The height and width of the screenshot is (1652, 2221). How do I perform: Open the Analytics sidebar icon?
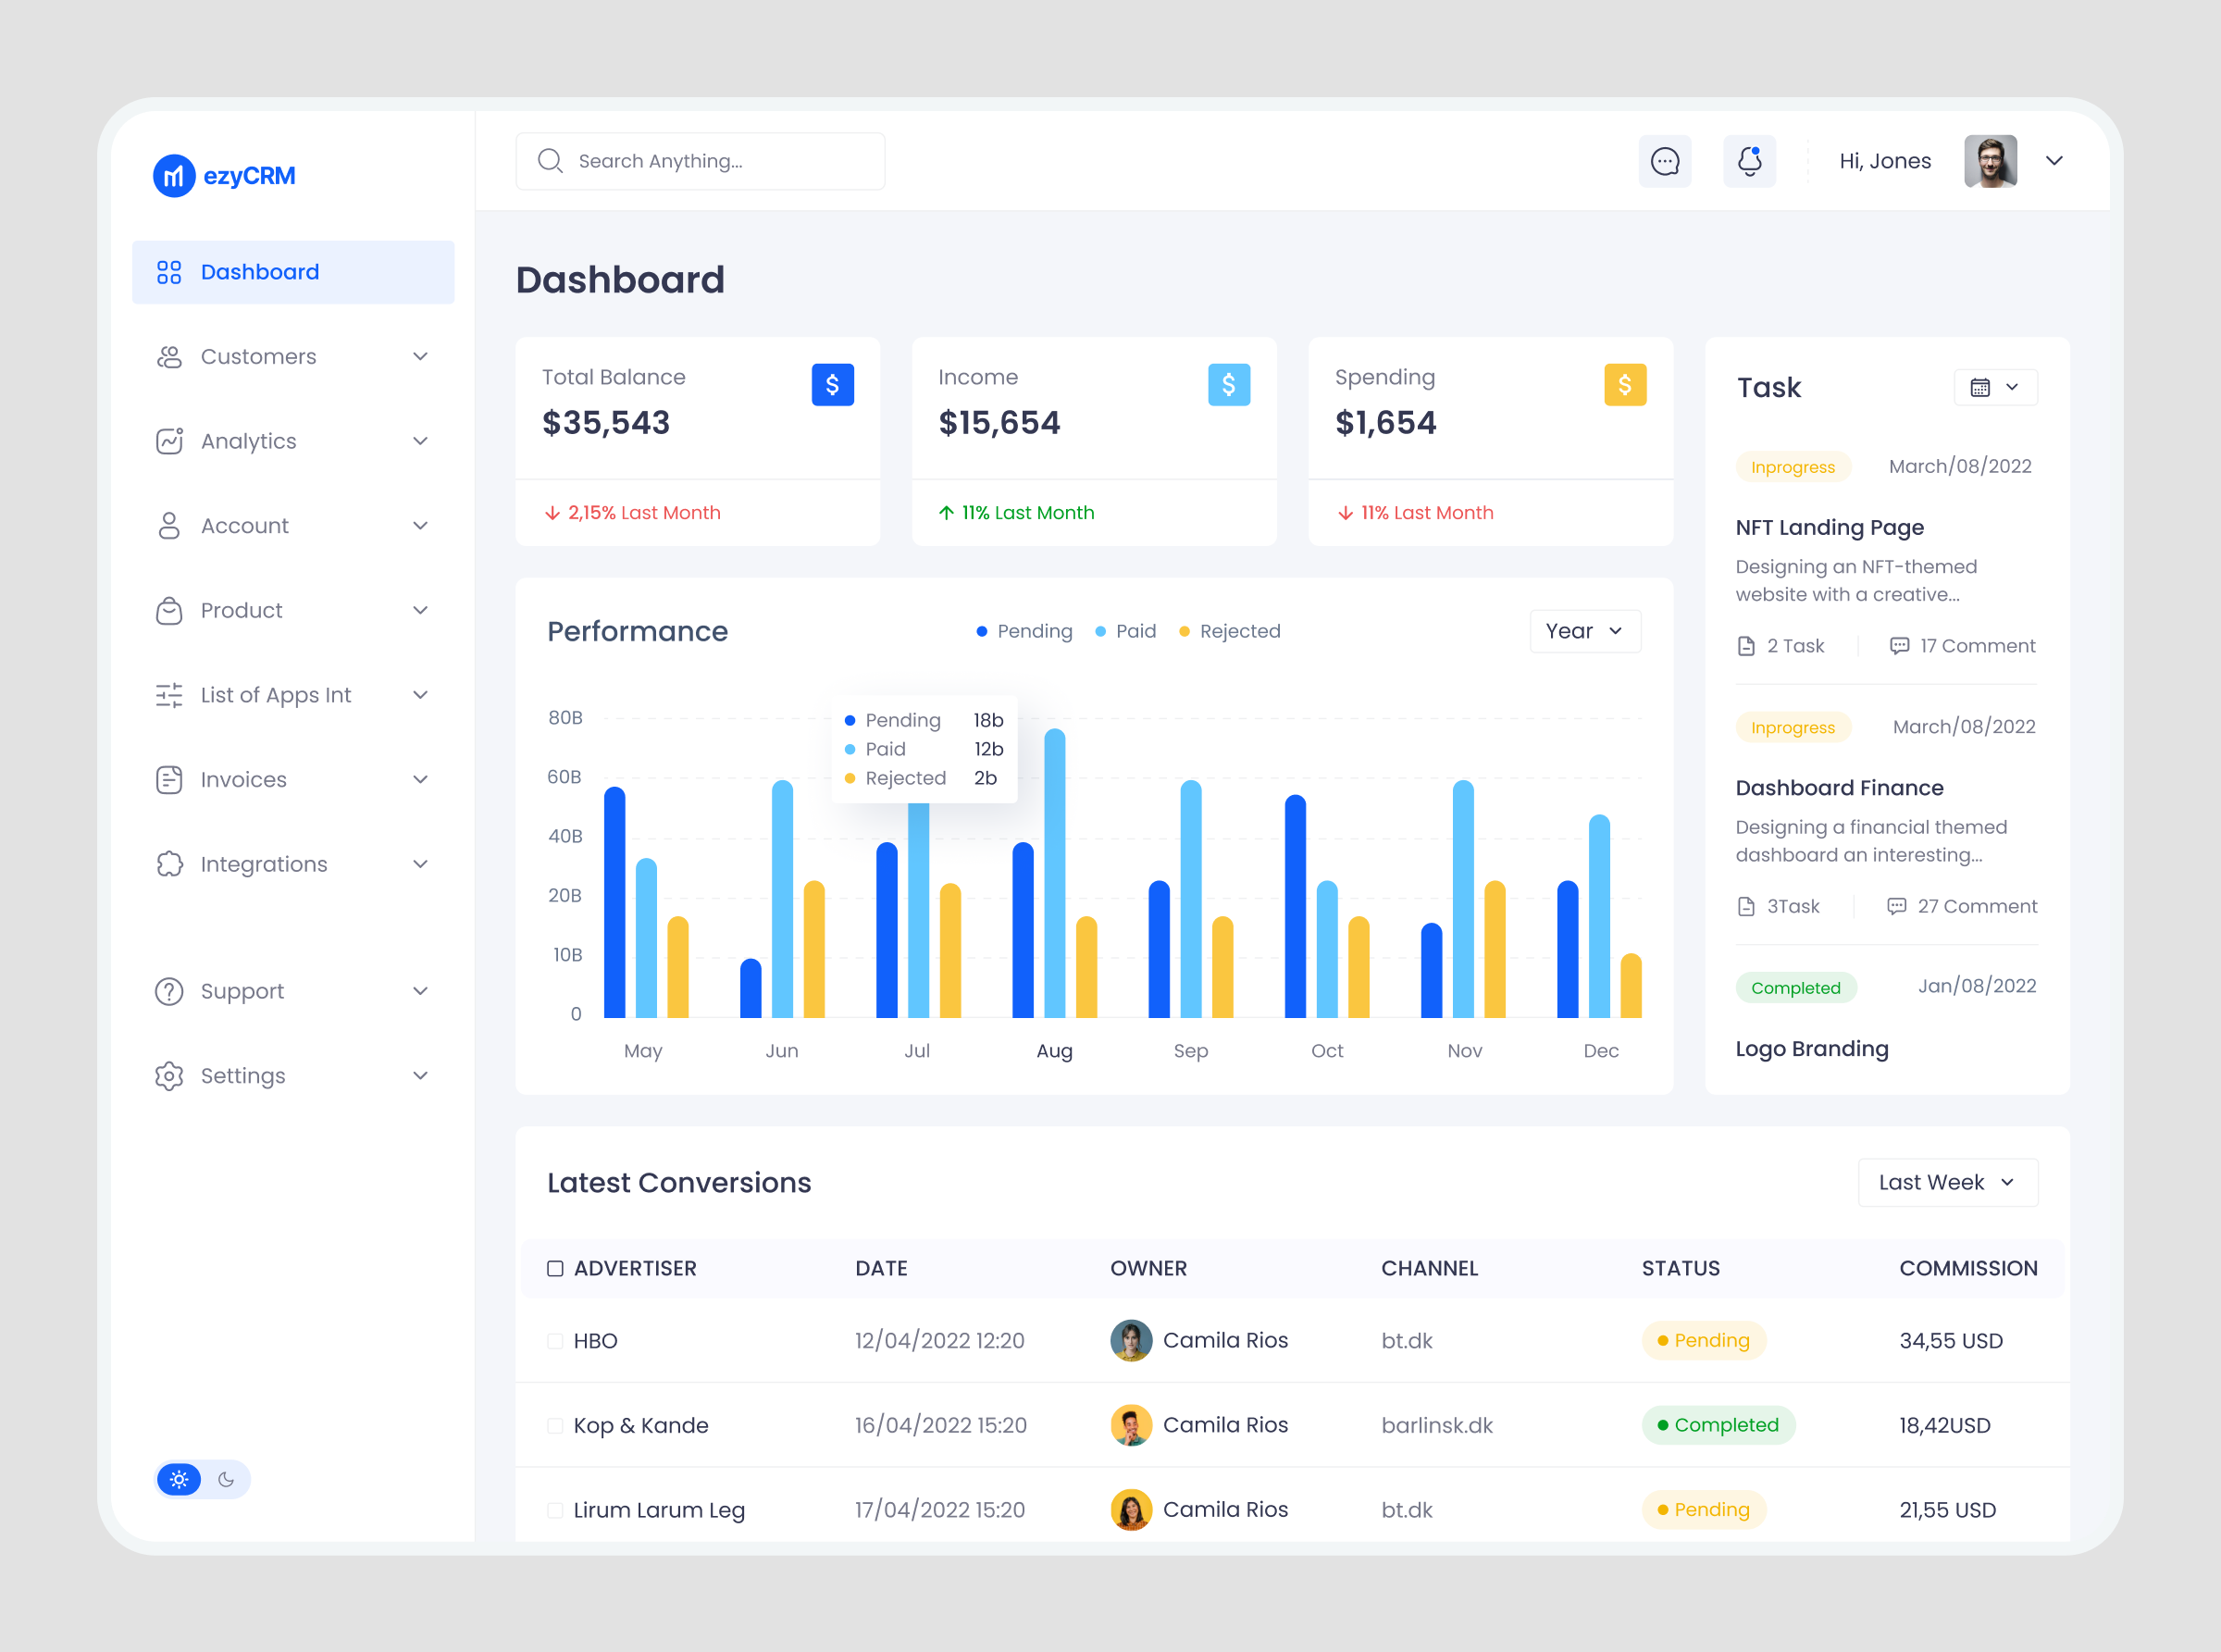tap(169, 441)
